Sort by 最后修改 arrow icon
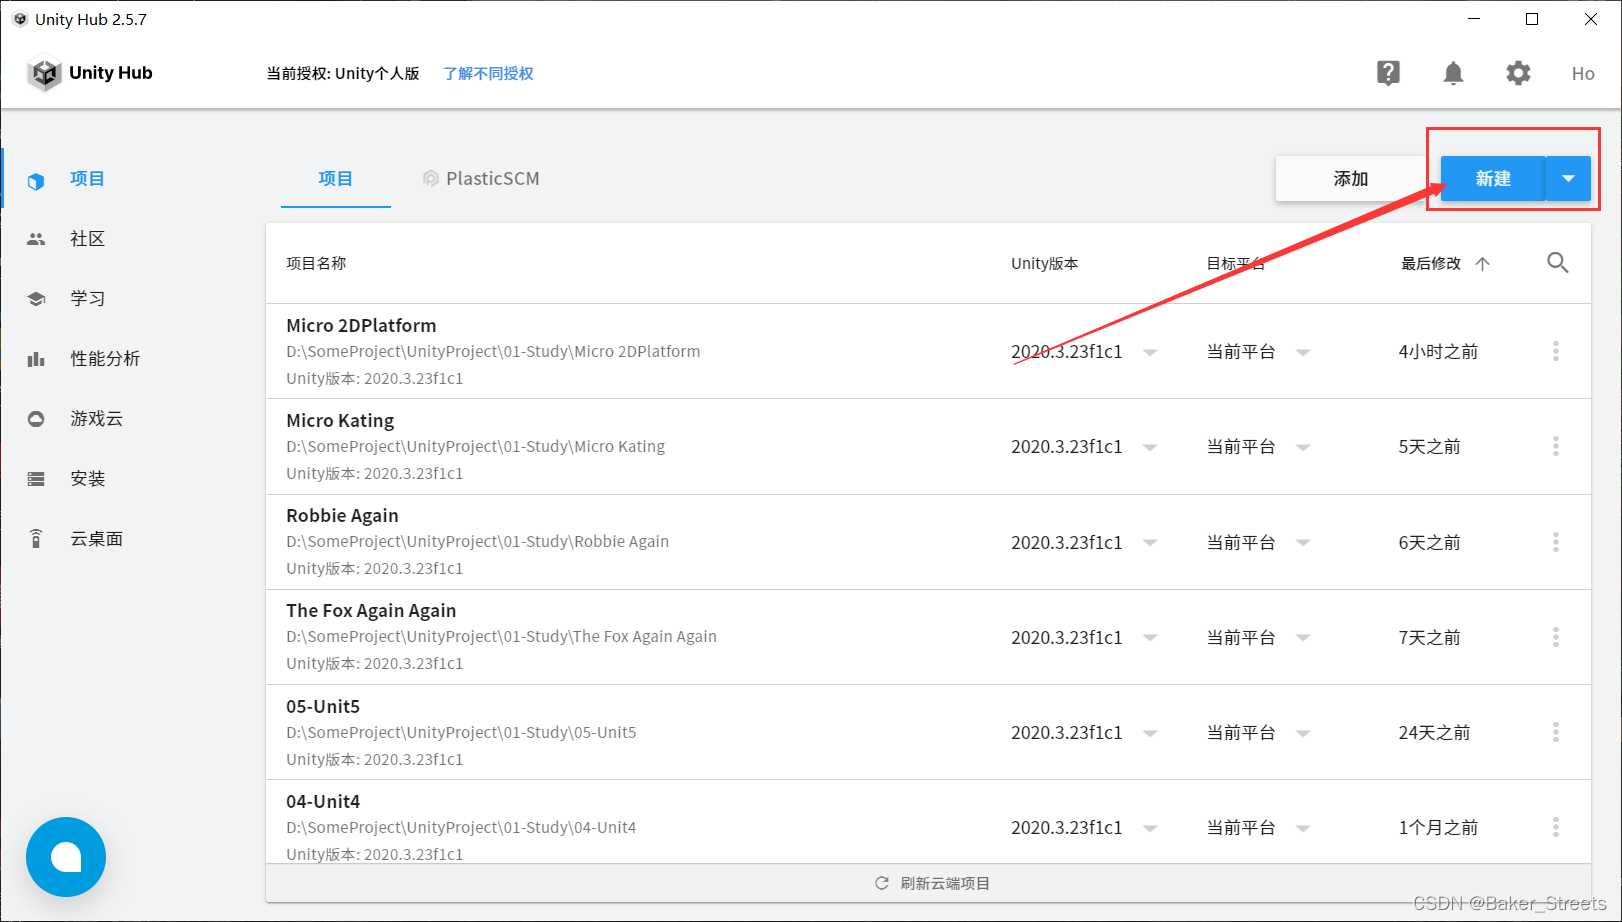Image resolution: width=1622 pixels, height=922 pixels. coord(1482,264)
